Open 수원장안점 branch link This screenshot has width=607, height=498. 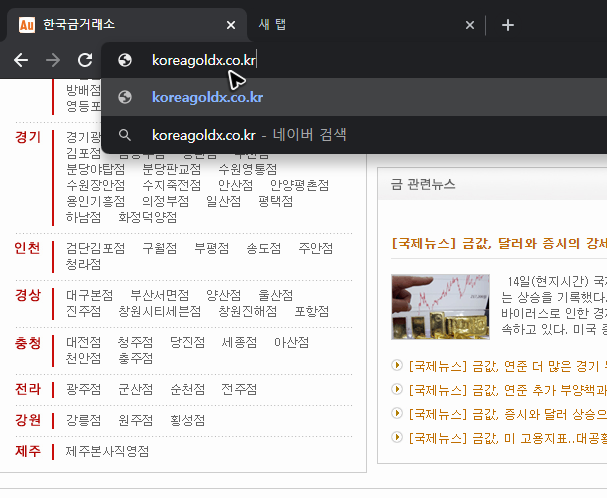pyautogui.click(x=96, y=185)
